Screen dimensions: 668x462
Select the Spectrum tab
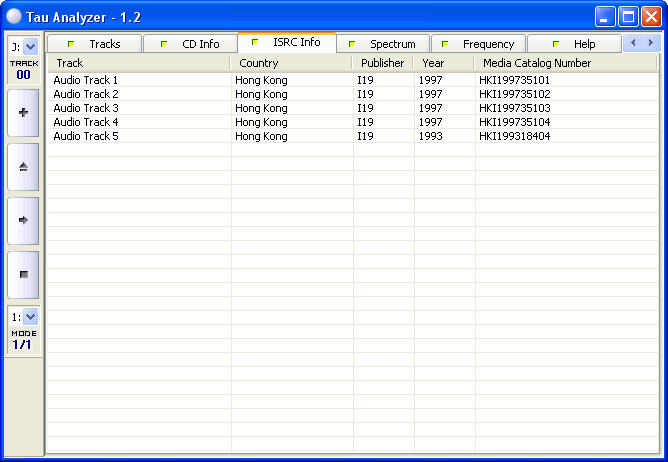coord(383,44)
